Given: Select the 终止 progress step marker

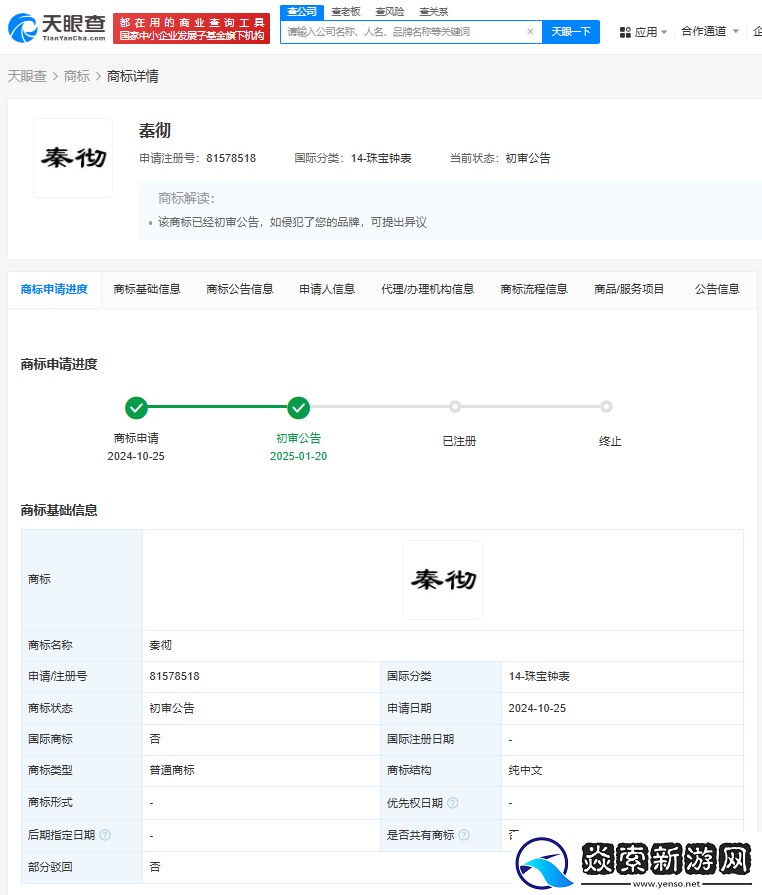Looking at the screenshot, I should pyautogui.click(x=606, y=406).
